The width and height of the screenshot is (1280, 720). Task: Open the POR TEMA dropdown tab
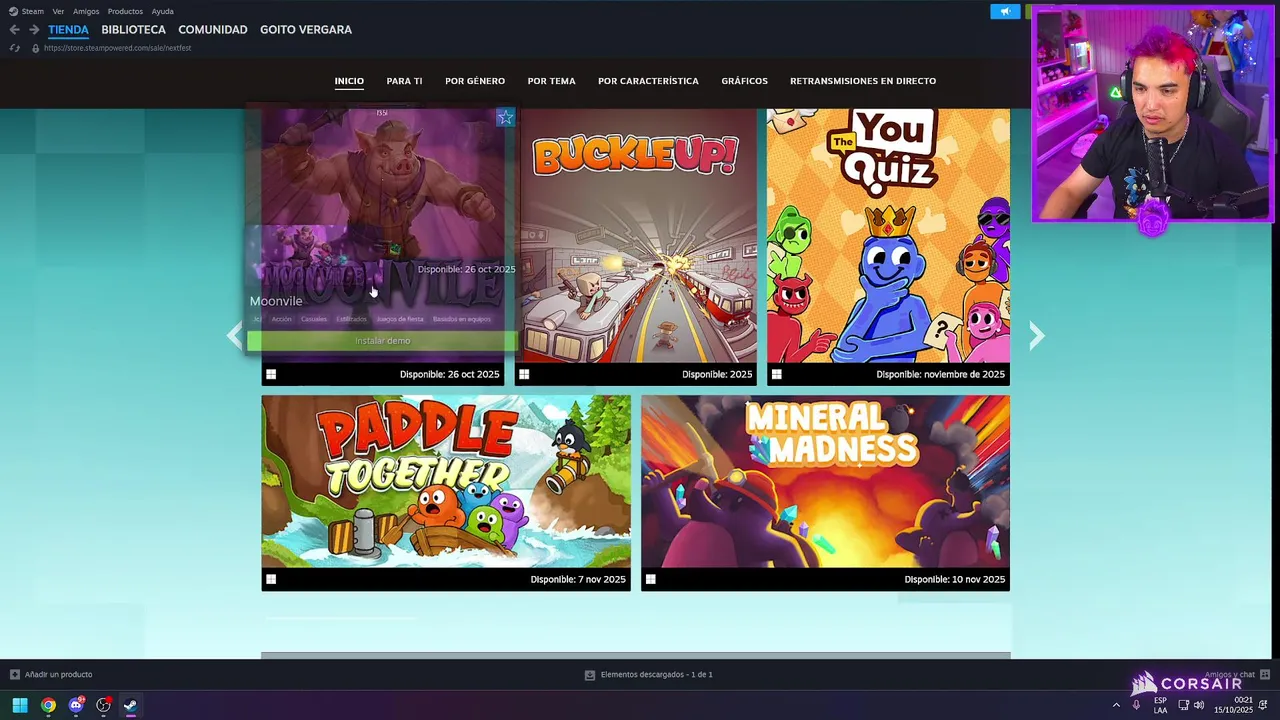[551, 81]
